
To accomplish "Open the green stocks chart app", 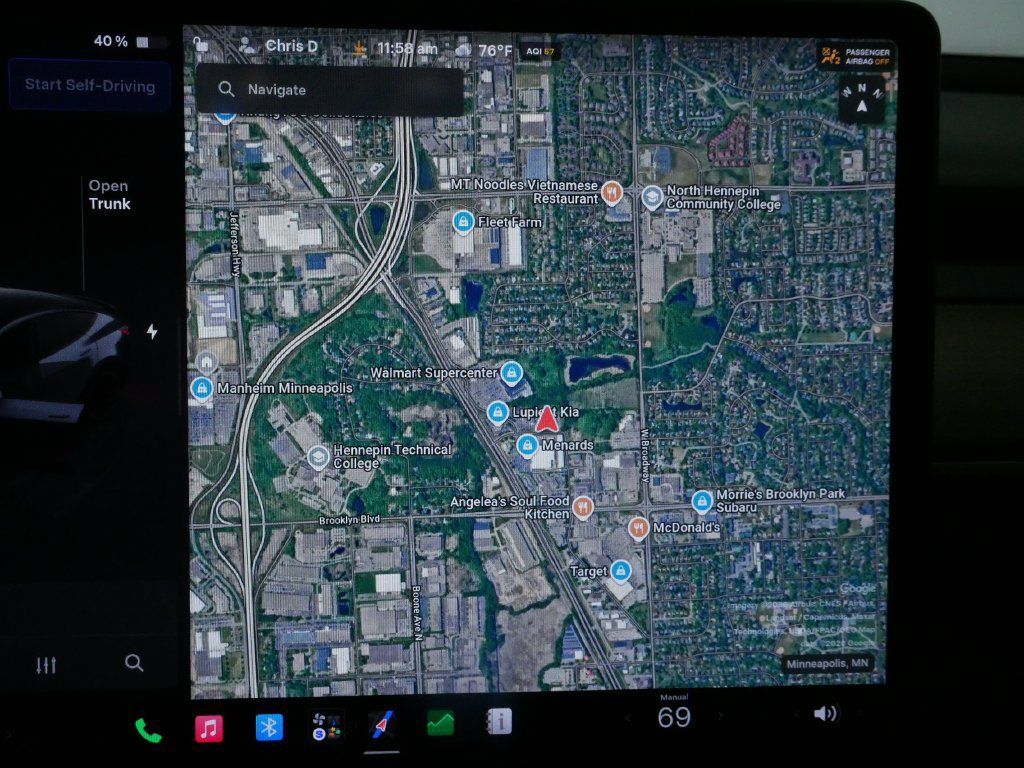I will pyautogui.click(x=440, y=724).
